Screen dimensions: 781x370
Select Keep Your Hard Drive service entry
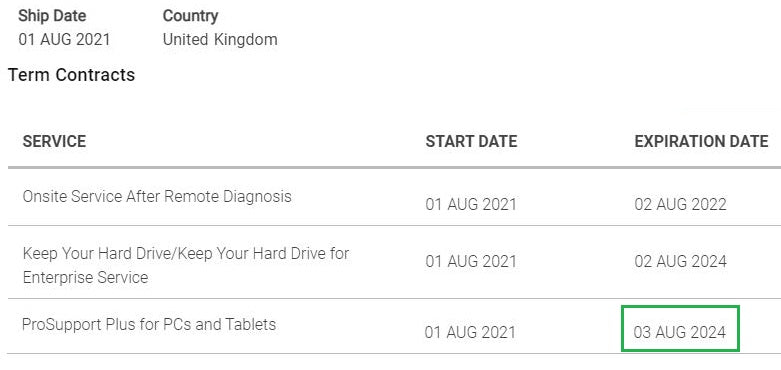(186, 265)
